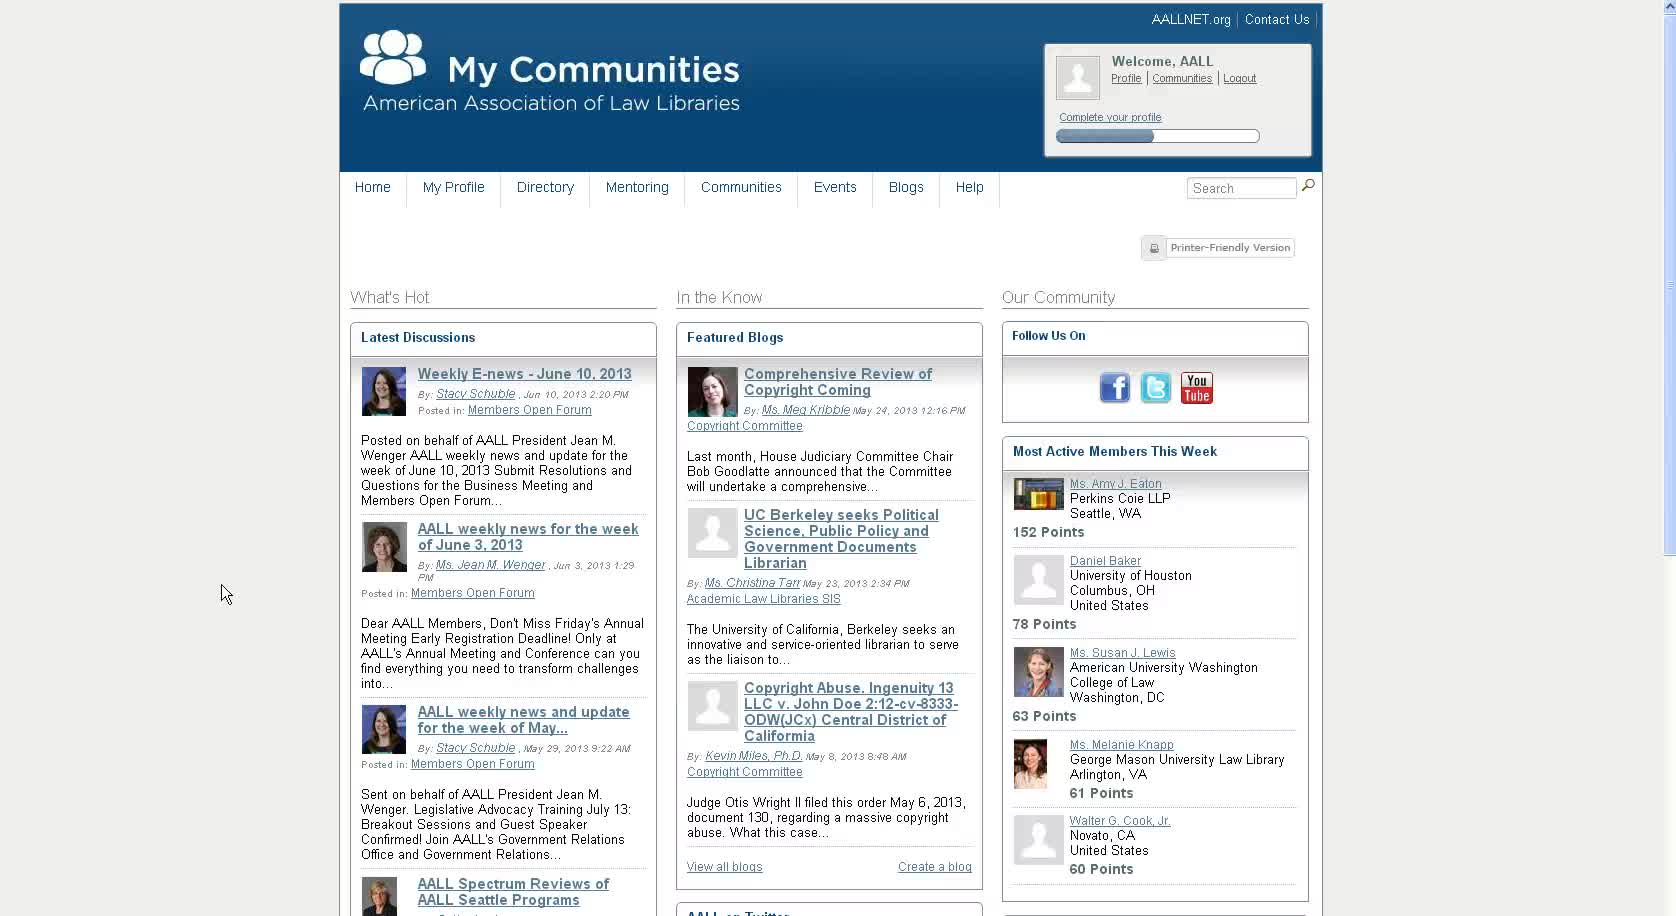Open Ms. Amy J. Eaton's member profile
This screenshot has height=916, width=1676.
(1116, 484)
